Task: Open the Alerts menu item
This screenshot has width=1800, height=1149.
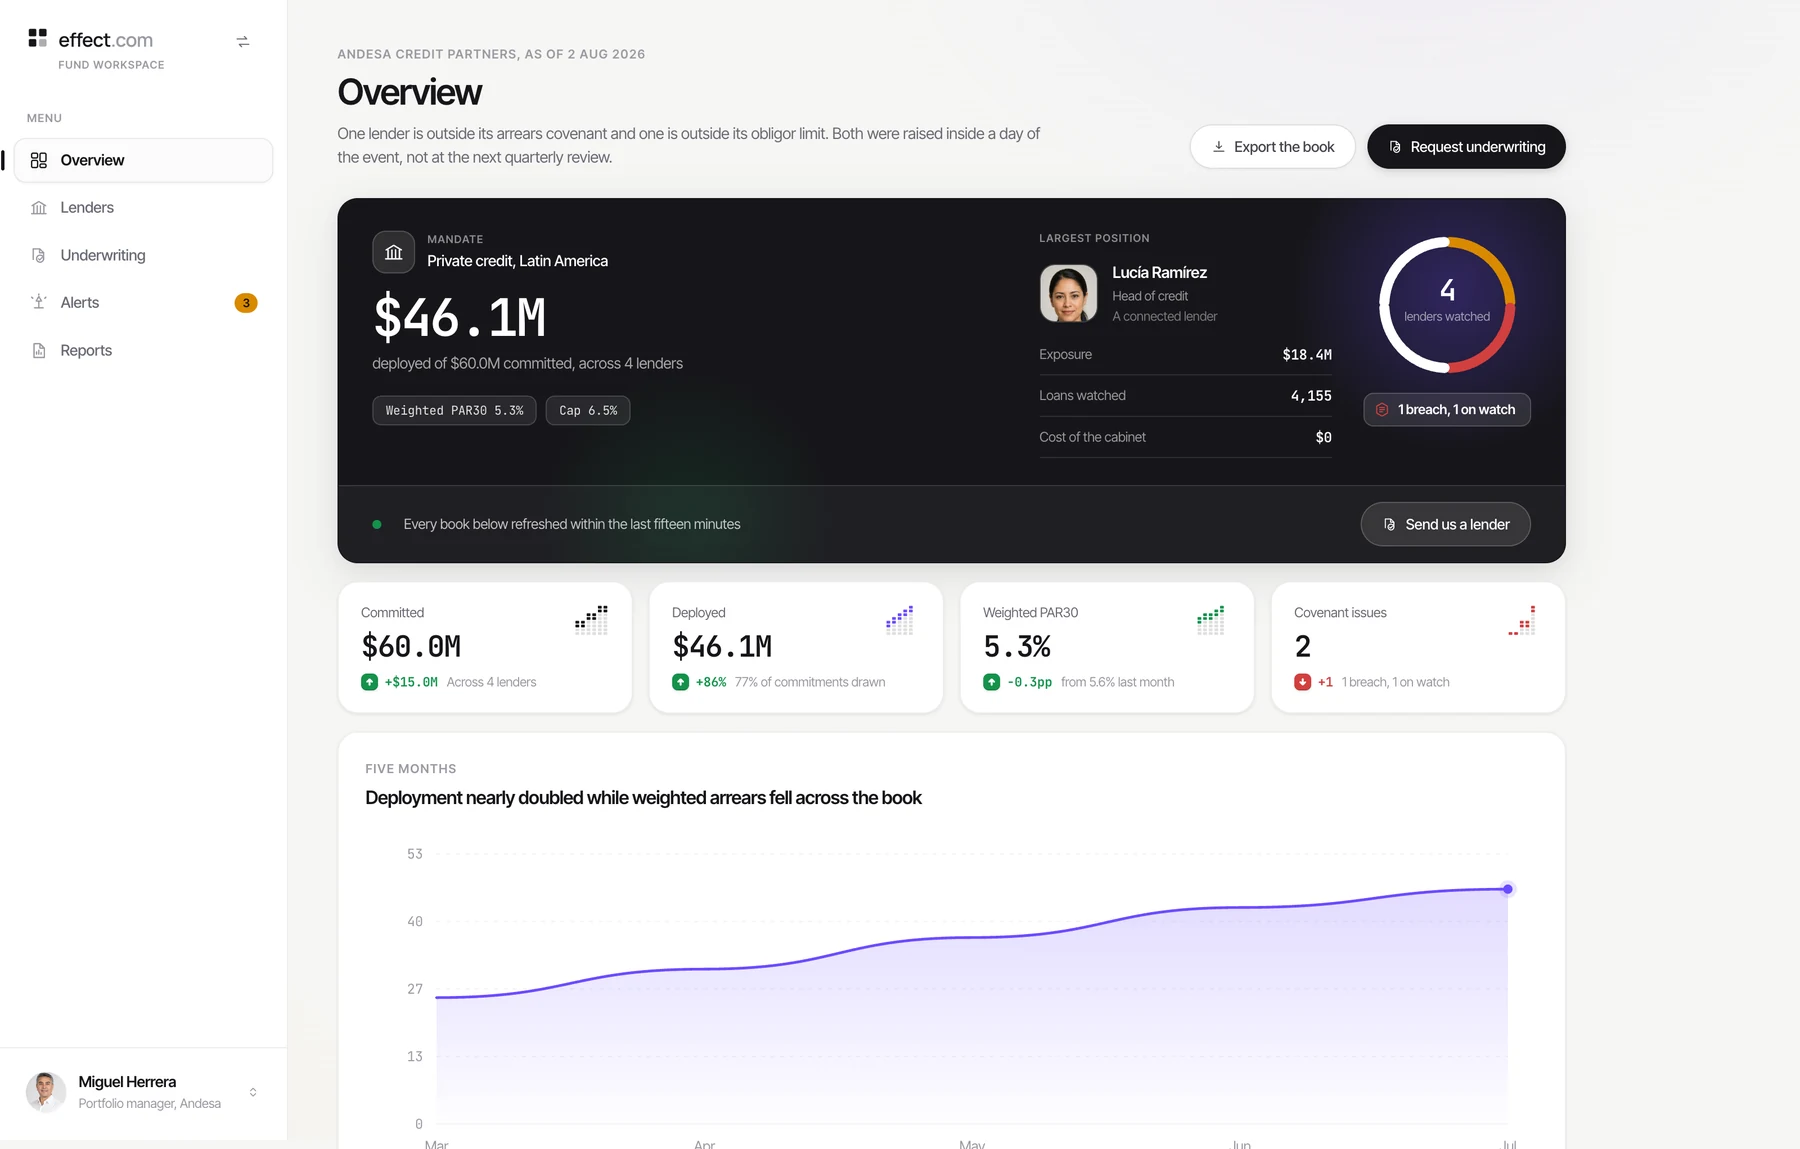Action: pos(143,303)
